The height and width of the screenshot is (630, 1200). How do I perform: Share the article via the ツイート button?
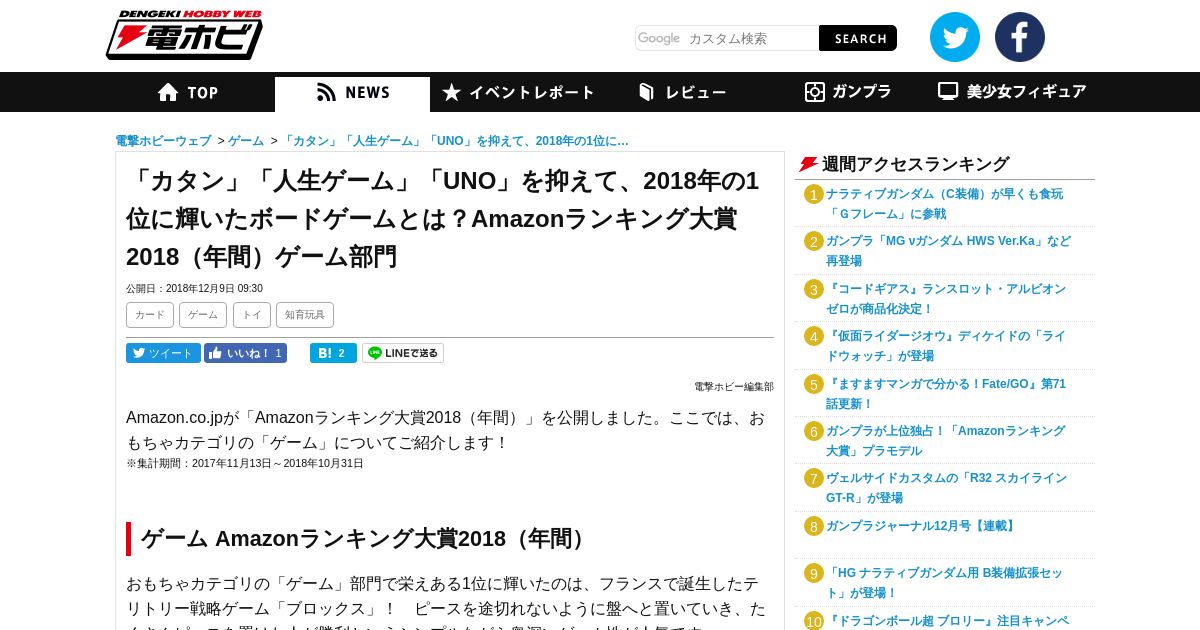tap(163, 353)
